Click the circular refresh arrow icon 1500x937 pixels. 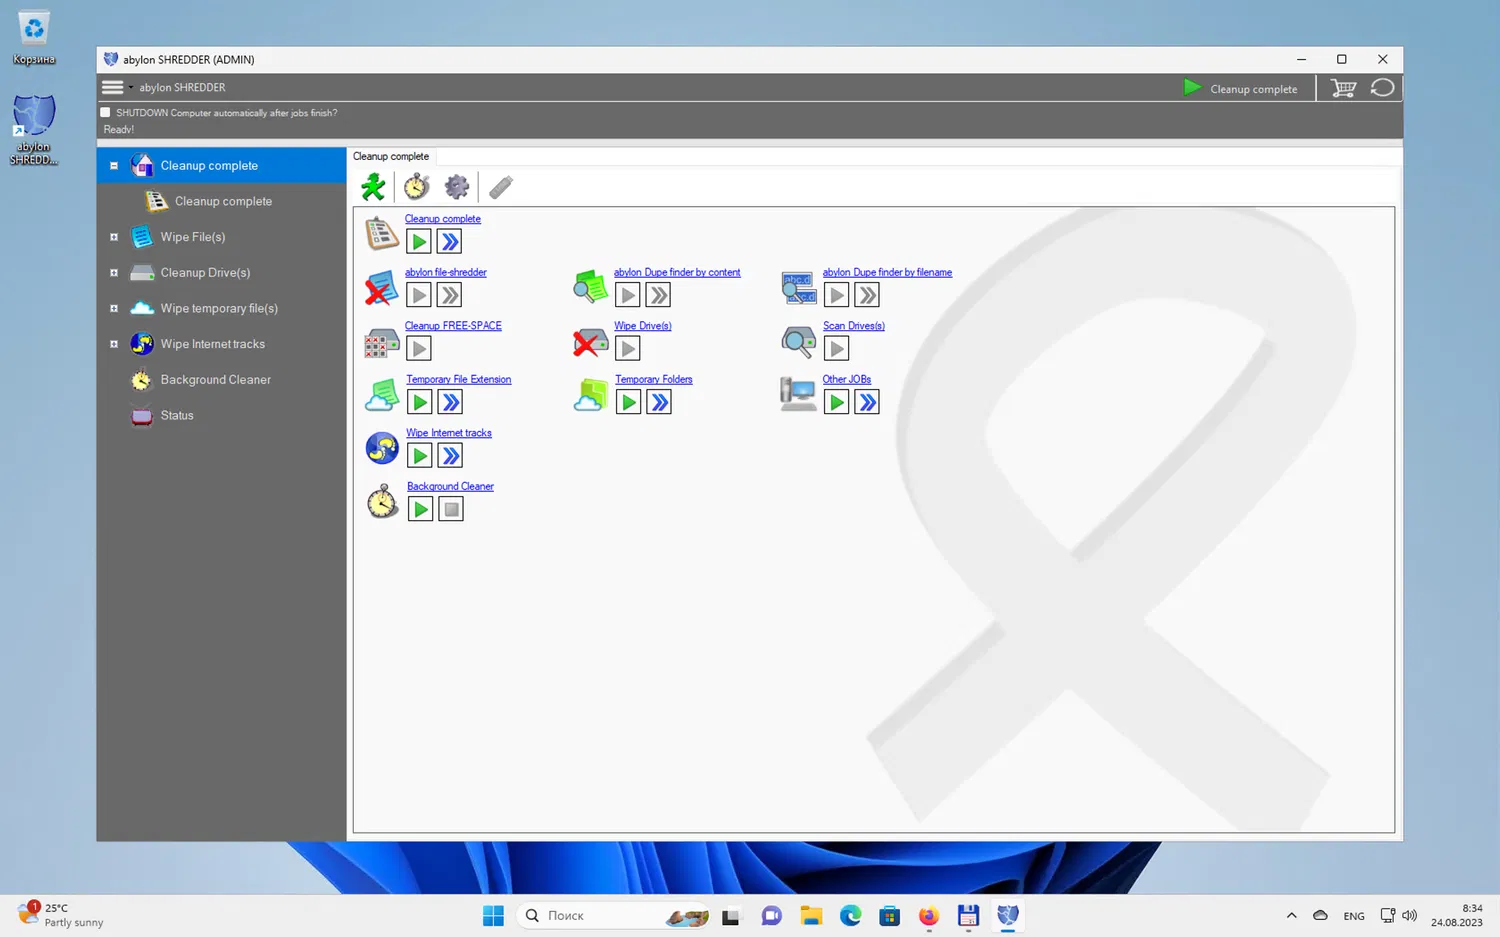[x=1382, y=88]
